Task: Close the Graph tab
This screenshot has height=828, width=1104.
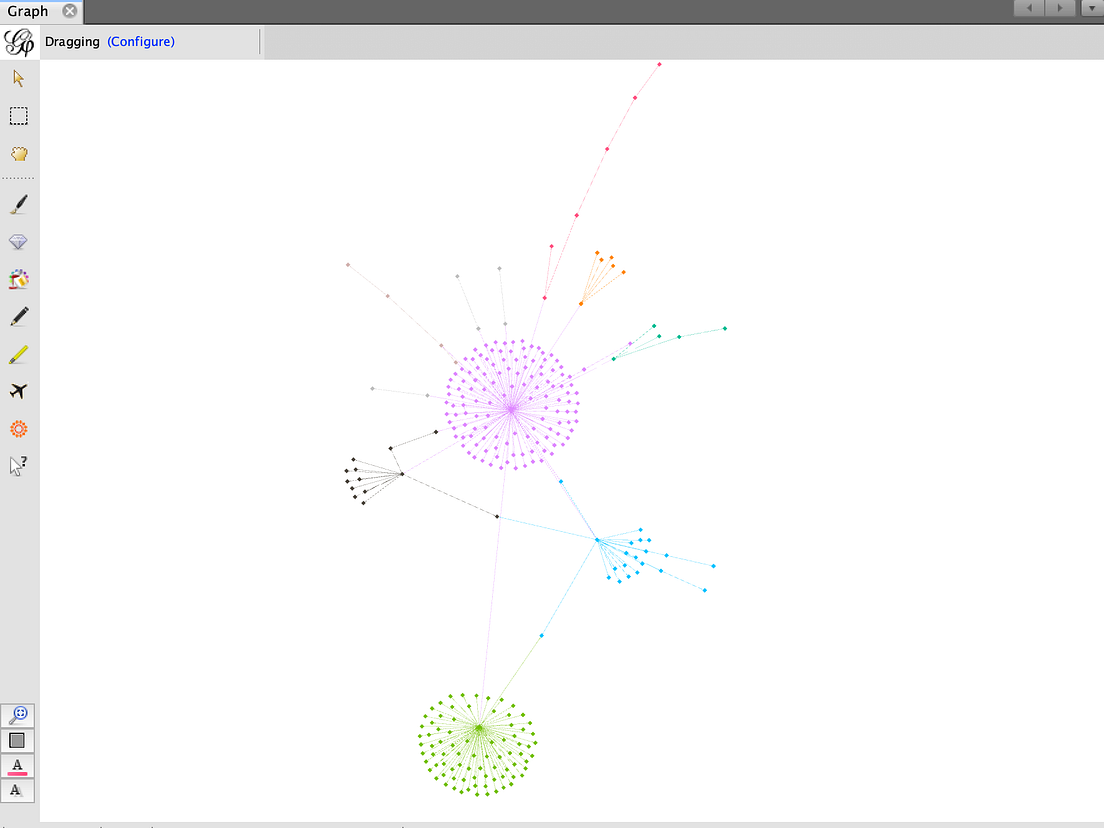Action: 67,12
